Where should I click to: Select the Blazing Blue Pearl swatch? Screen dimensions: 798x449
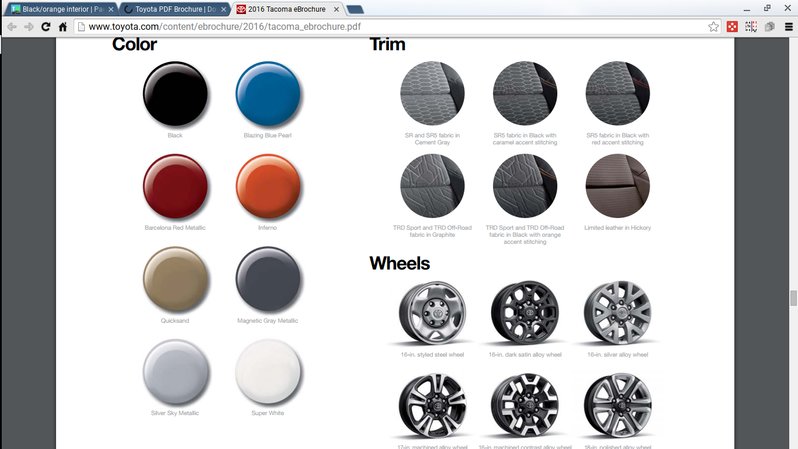268,94
